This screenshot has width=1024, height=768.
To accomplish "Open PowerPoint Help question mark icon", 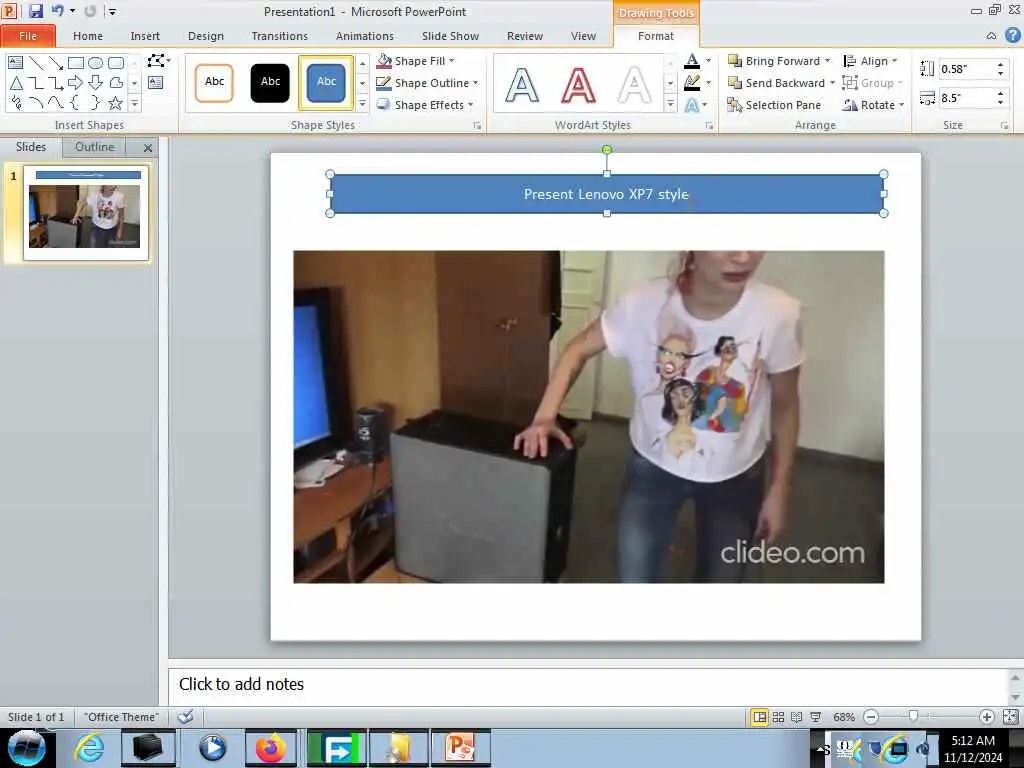I will coord(1012,36).
